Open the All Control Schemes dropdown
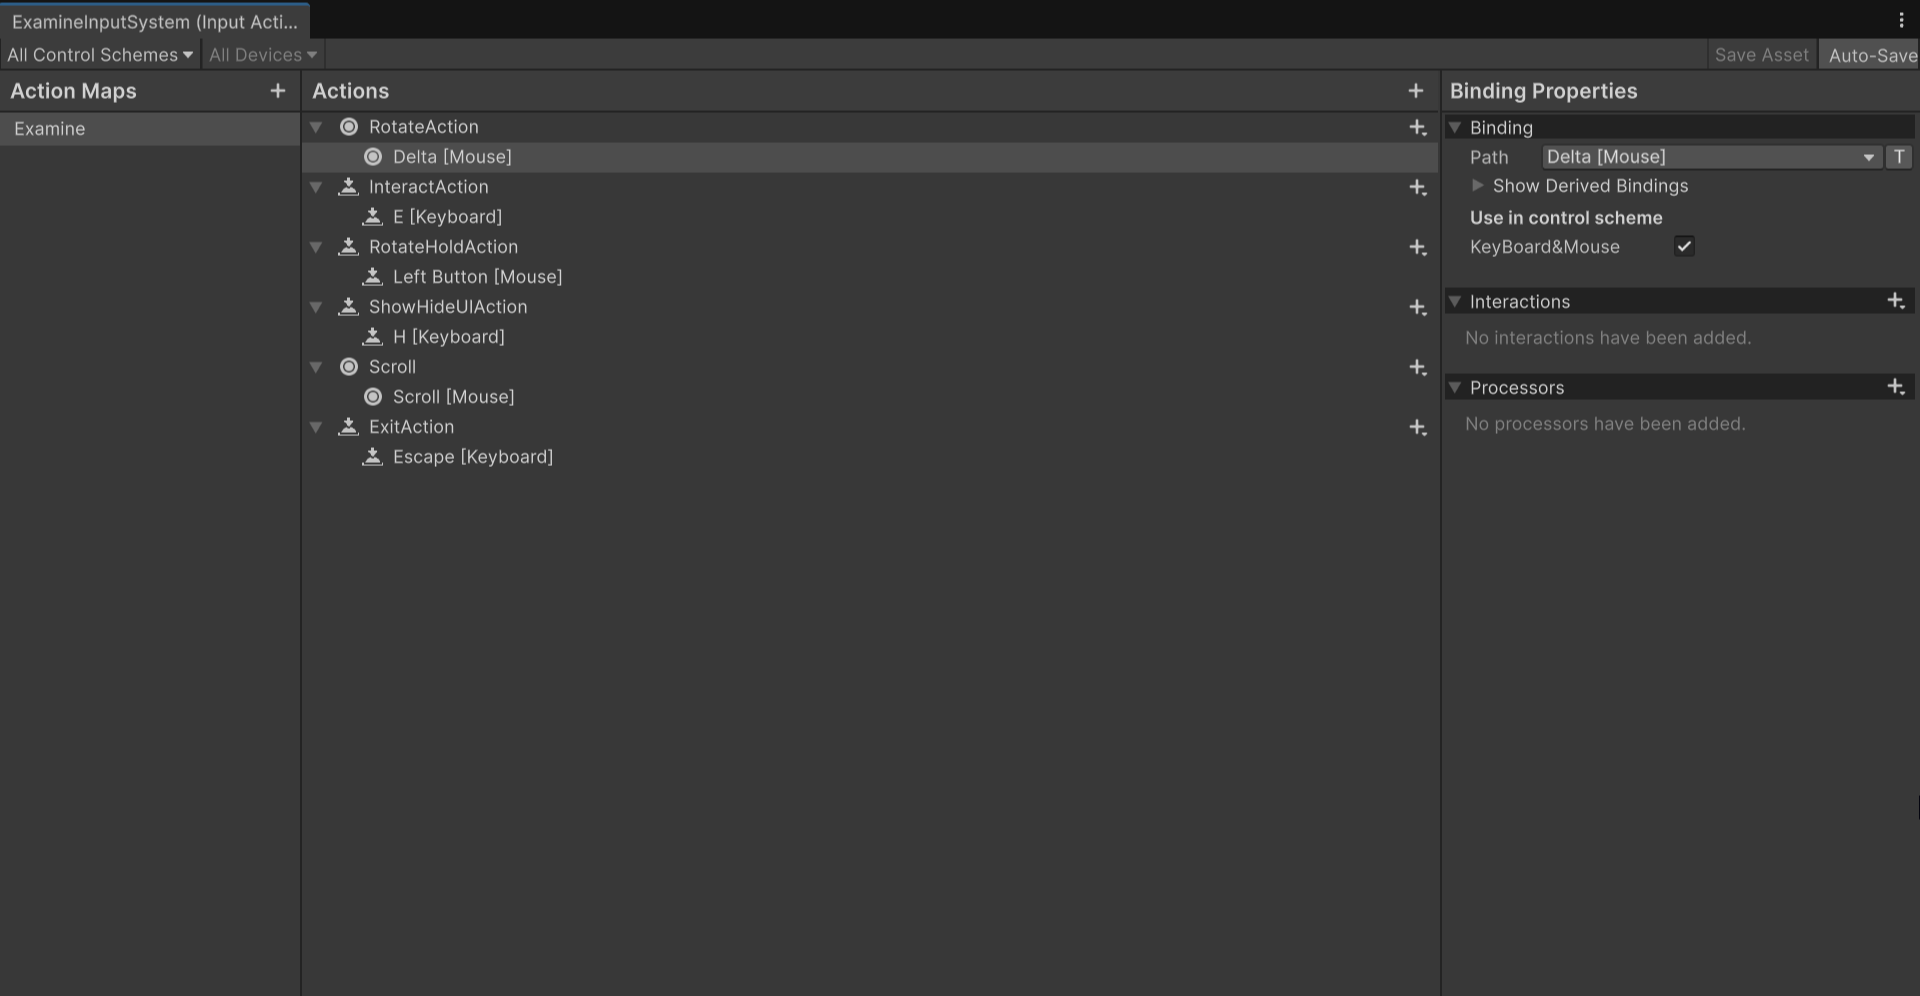The width and height of the screenshot is (1920, 996). (100, 55)
